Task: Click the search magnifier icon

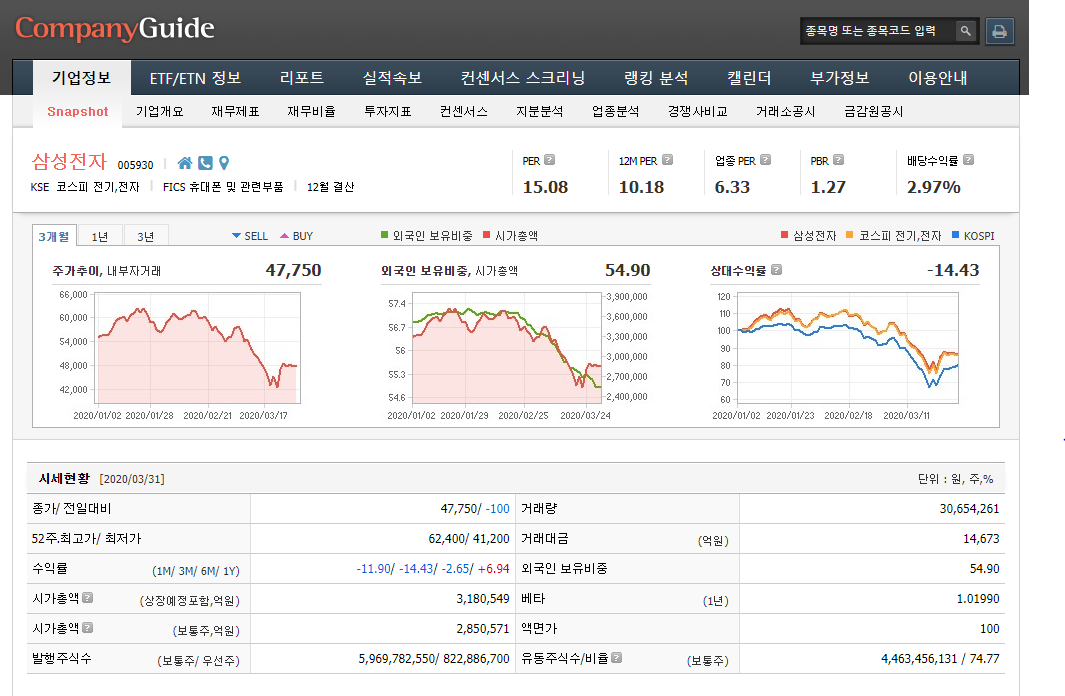Action: coord(965,31)
